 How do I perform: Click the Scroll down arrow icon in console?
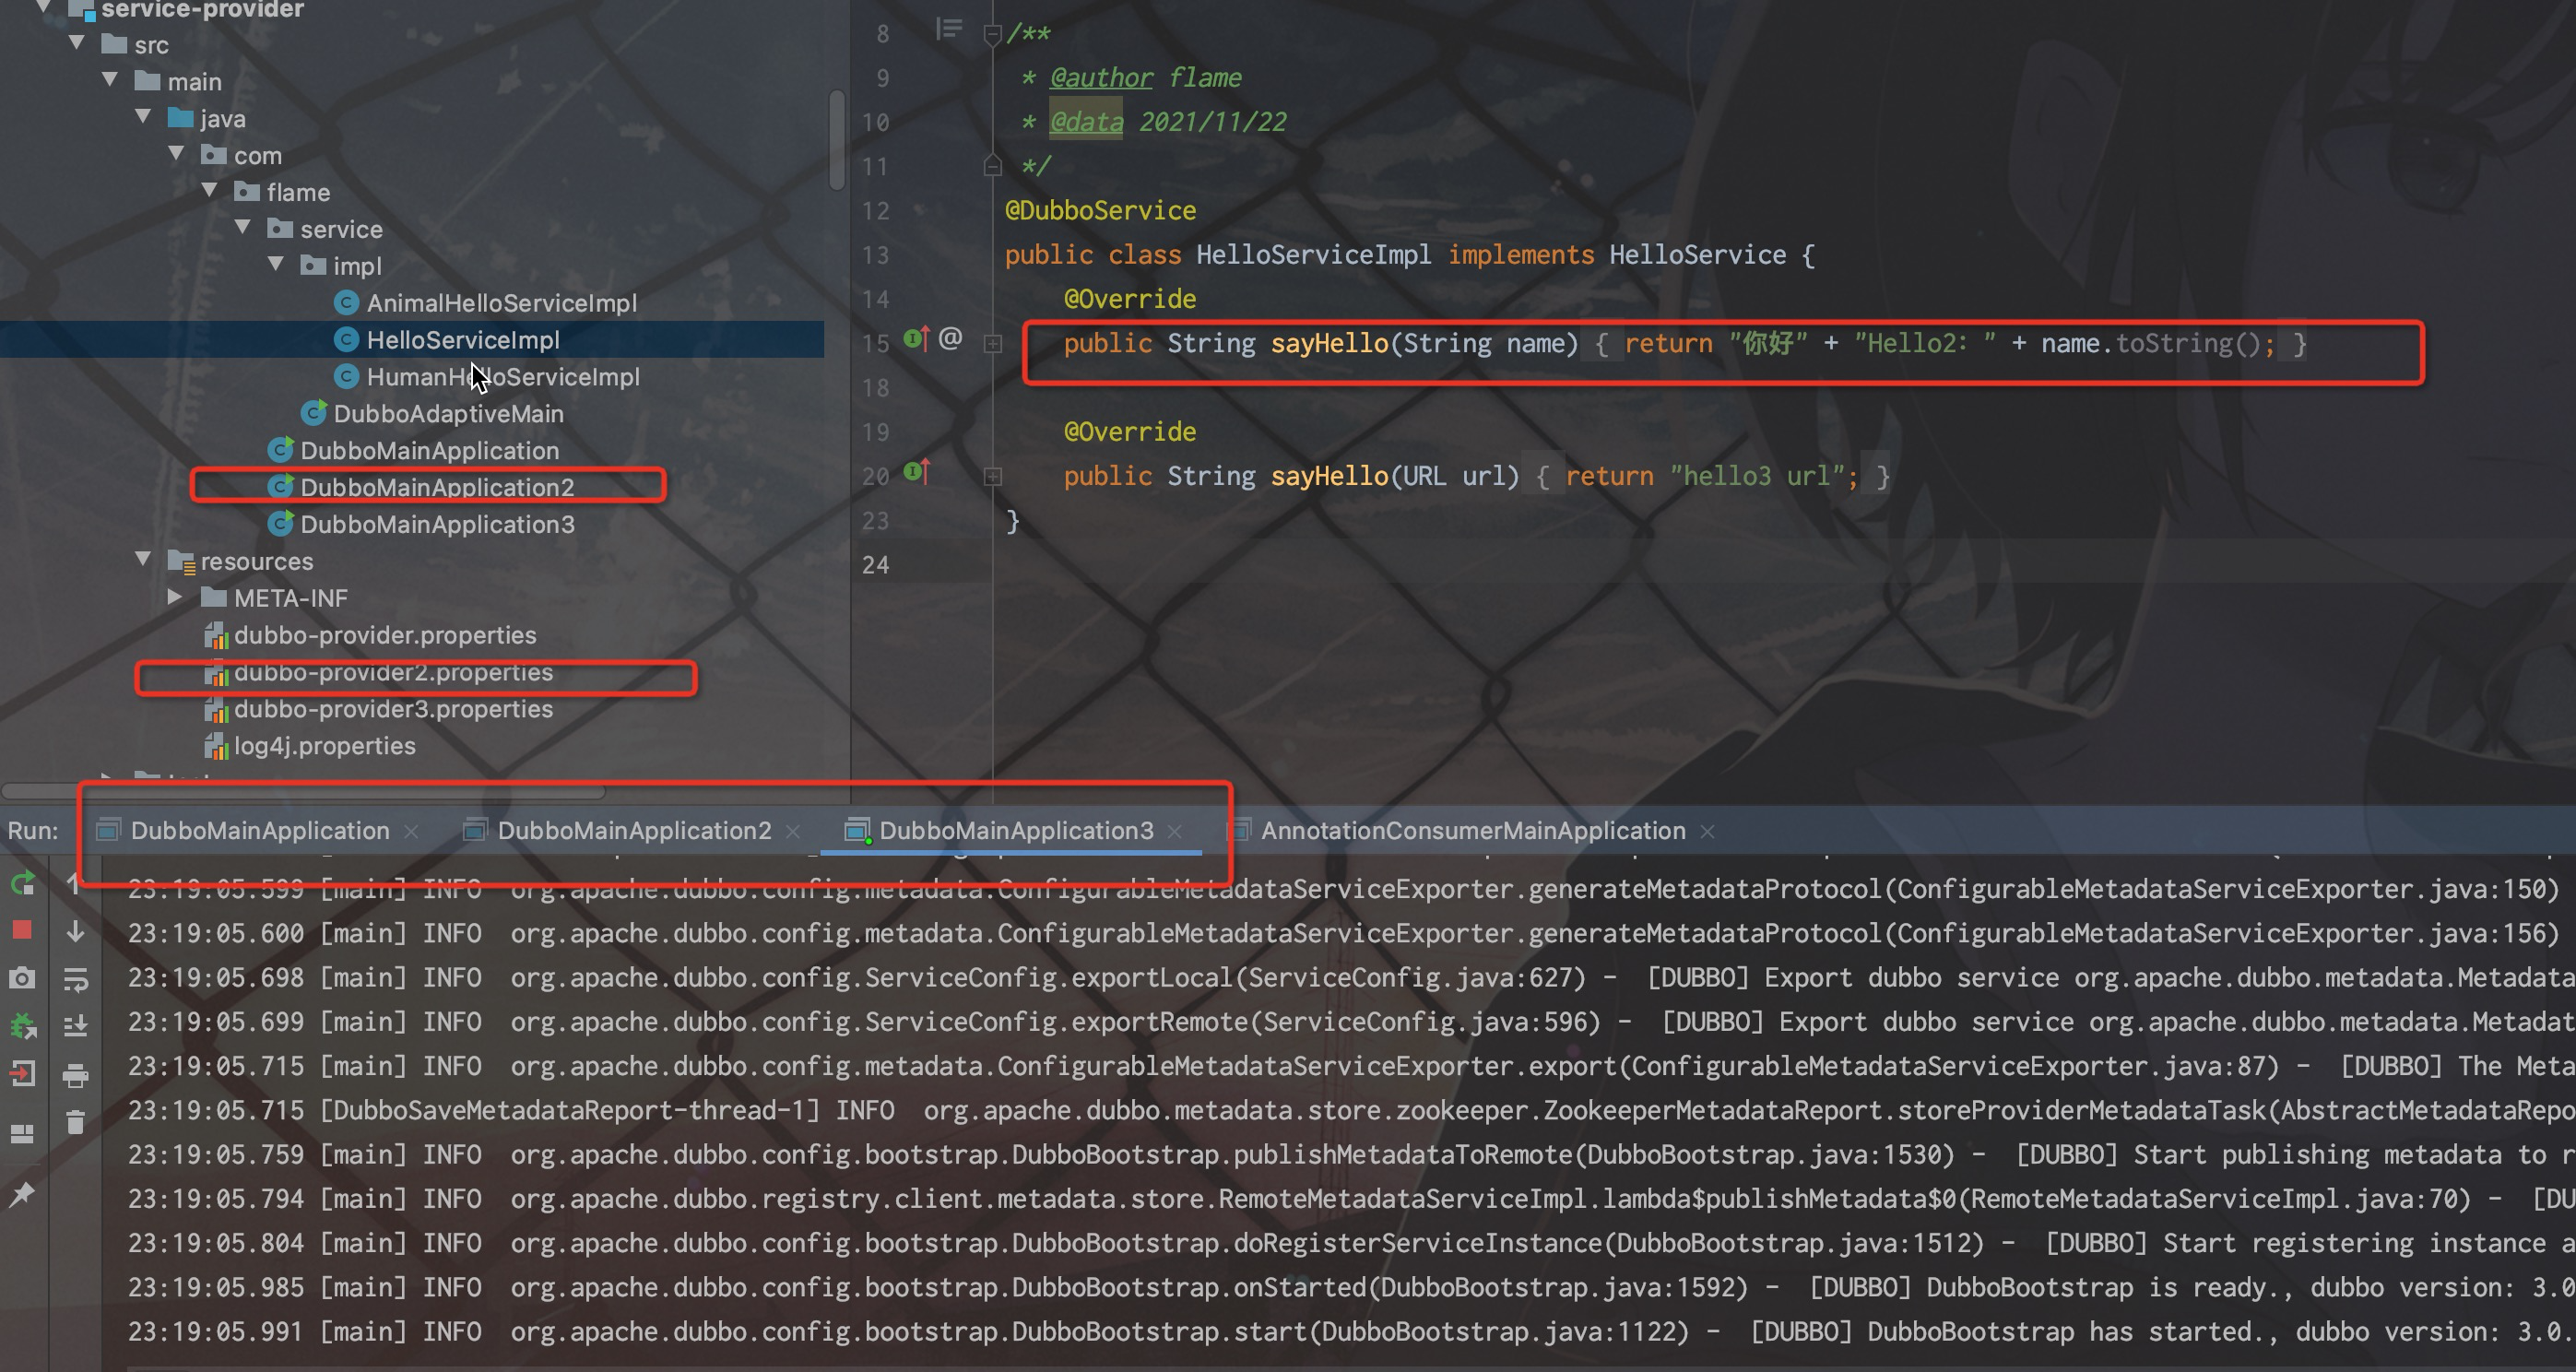point(75,931)
